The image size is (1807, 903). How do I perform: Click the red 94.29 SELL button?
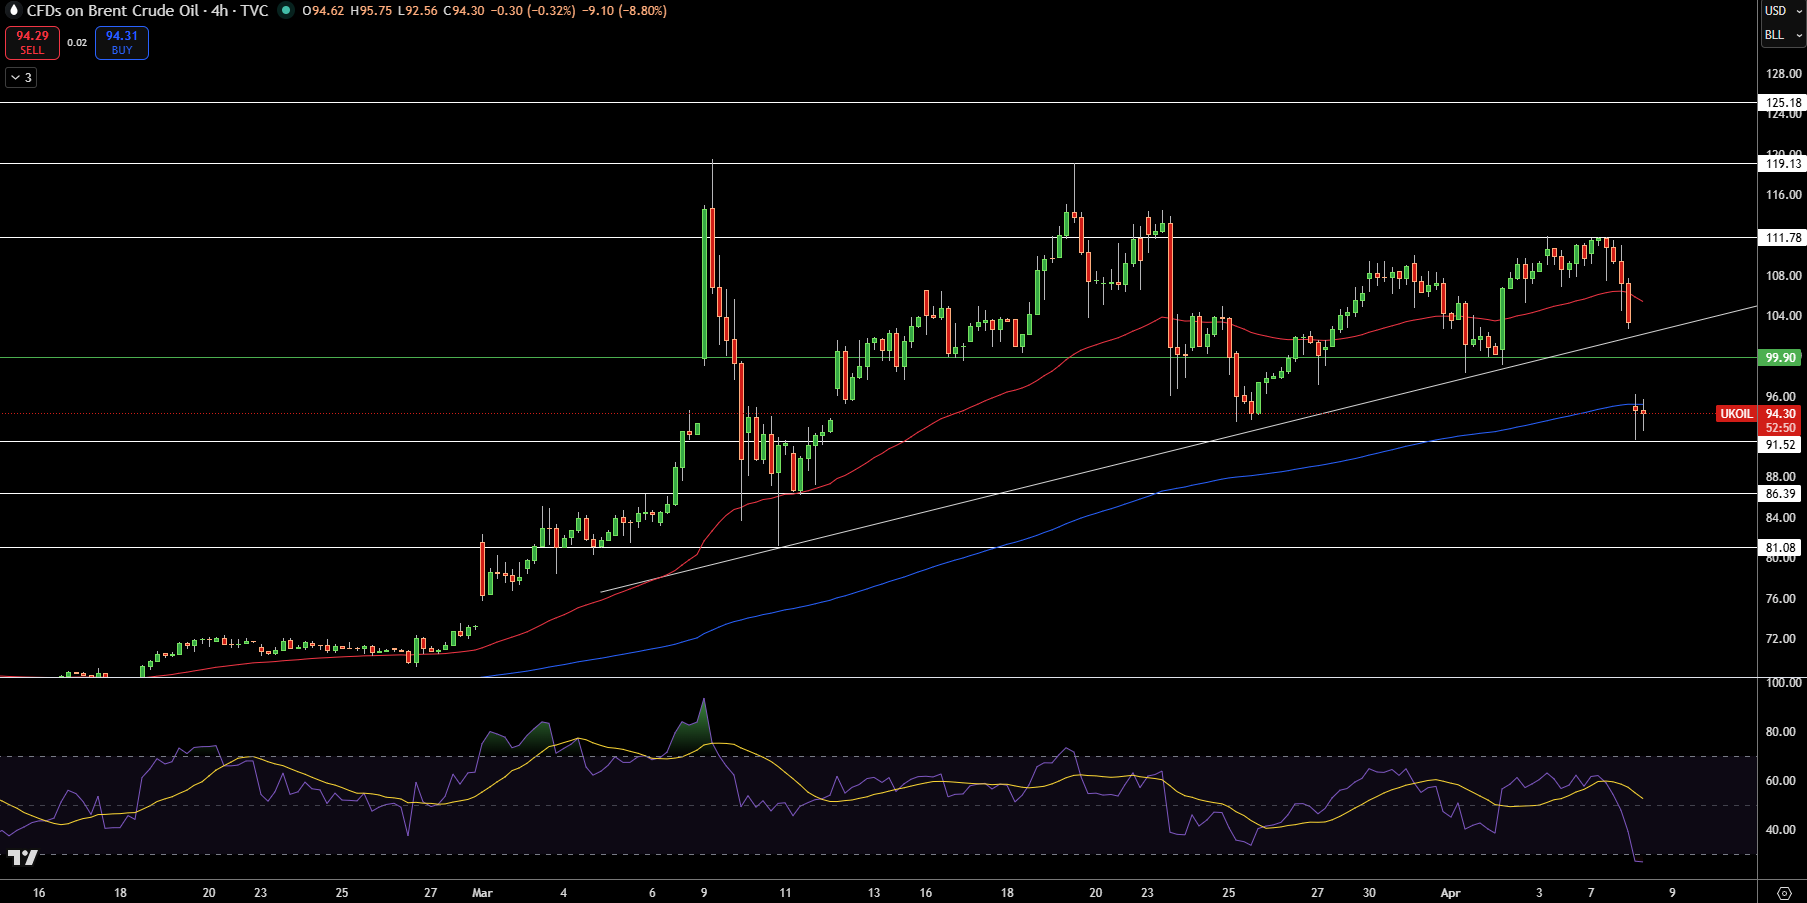click(32, 43)
